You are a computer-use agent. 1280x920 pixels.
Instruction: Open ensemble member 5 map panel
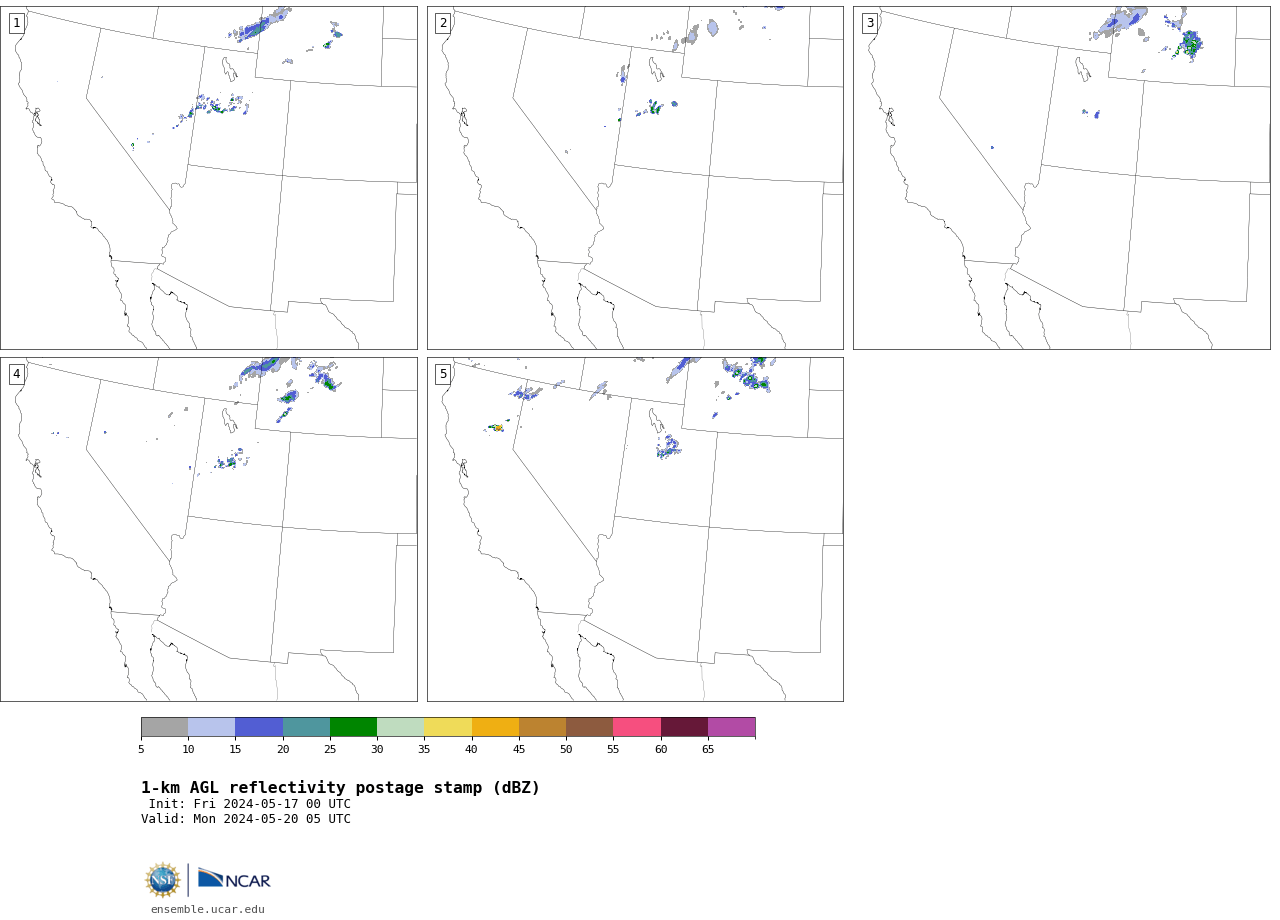click(635, 529)
